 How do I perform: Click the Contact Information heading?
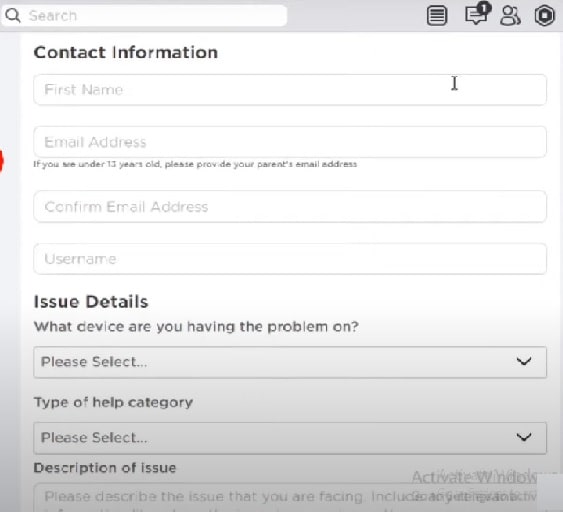(126, 52)
